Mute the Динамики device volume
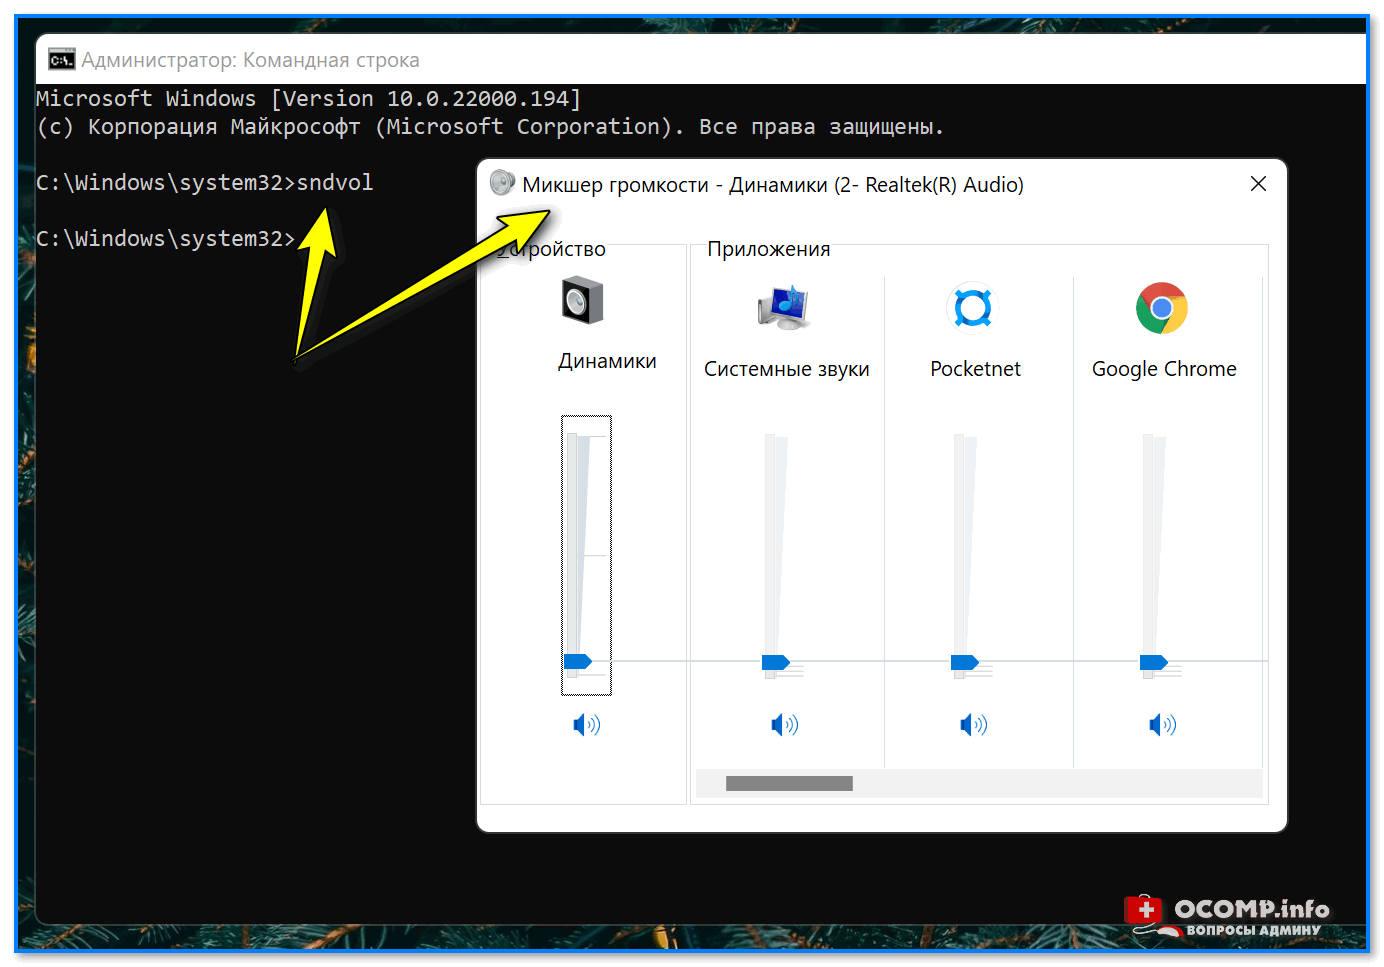 point(587,725)
